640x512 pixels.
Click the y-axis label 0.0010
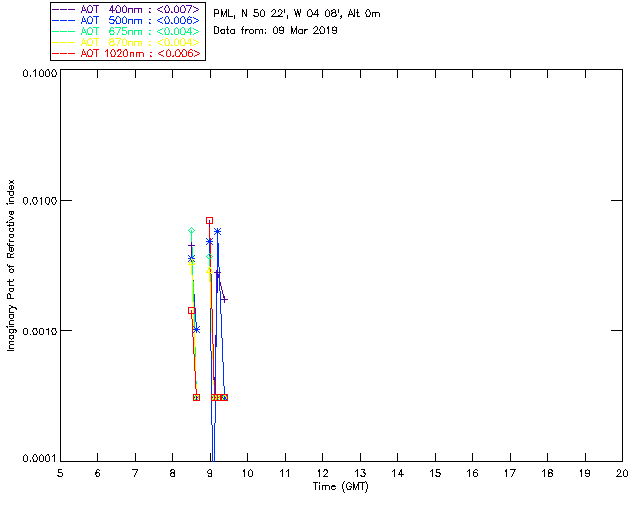point(40,331)
